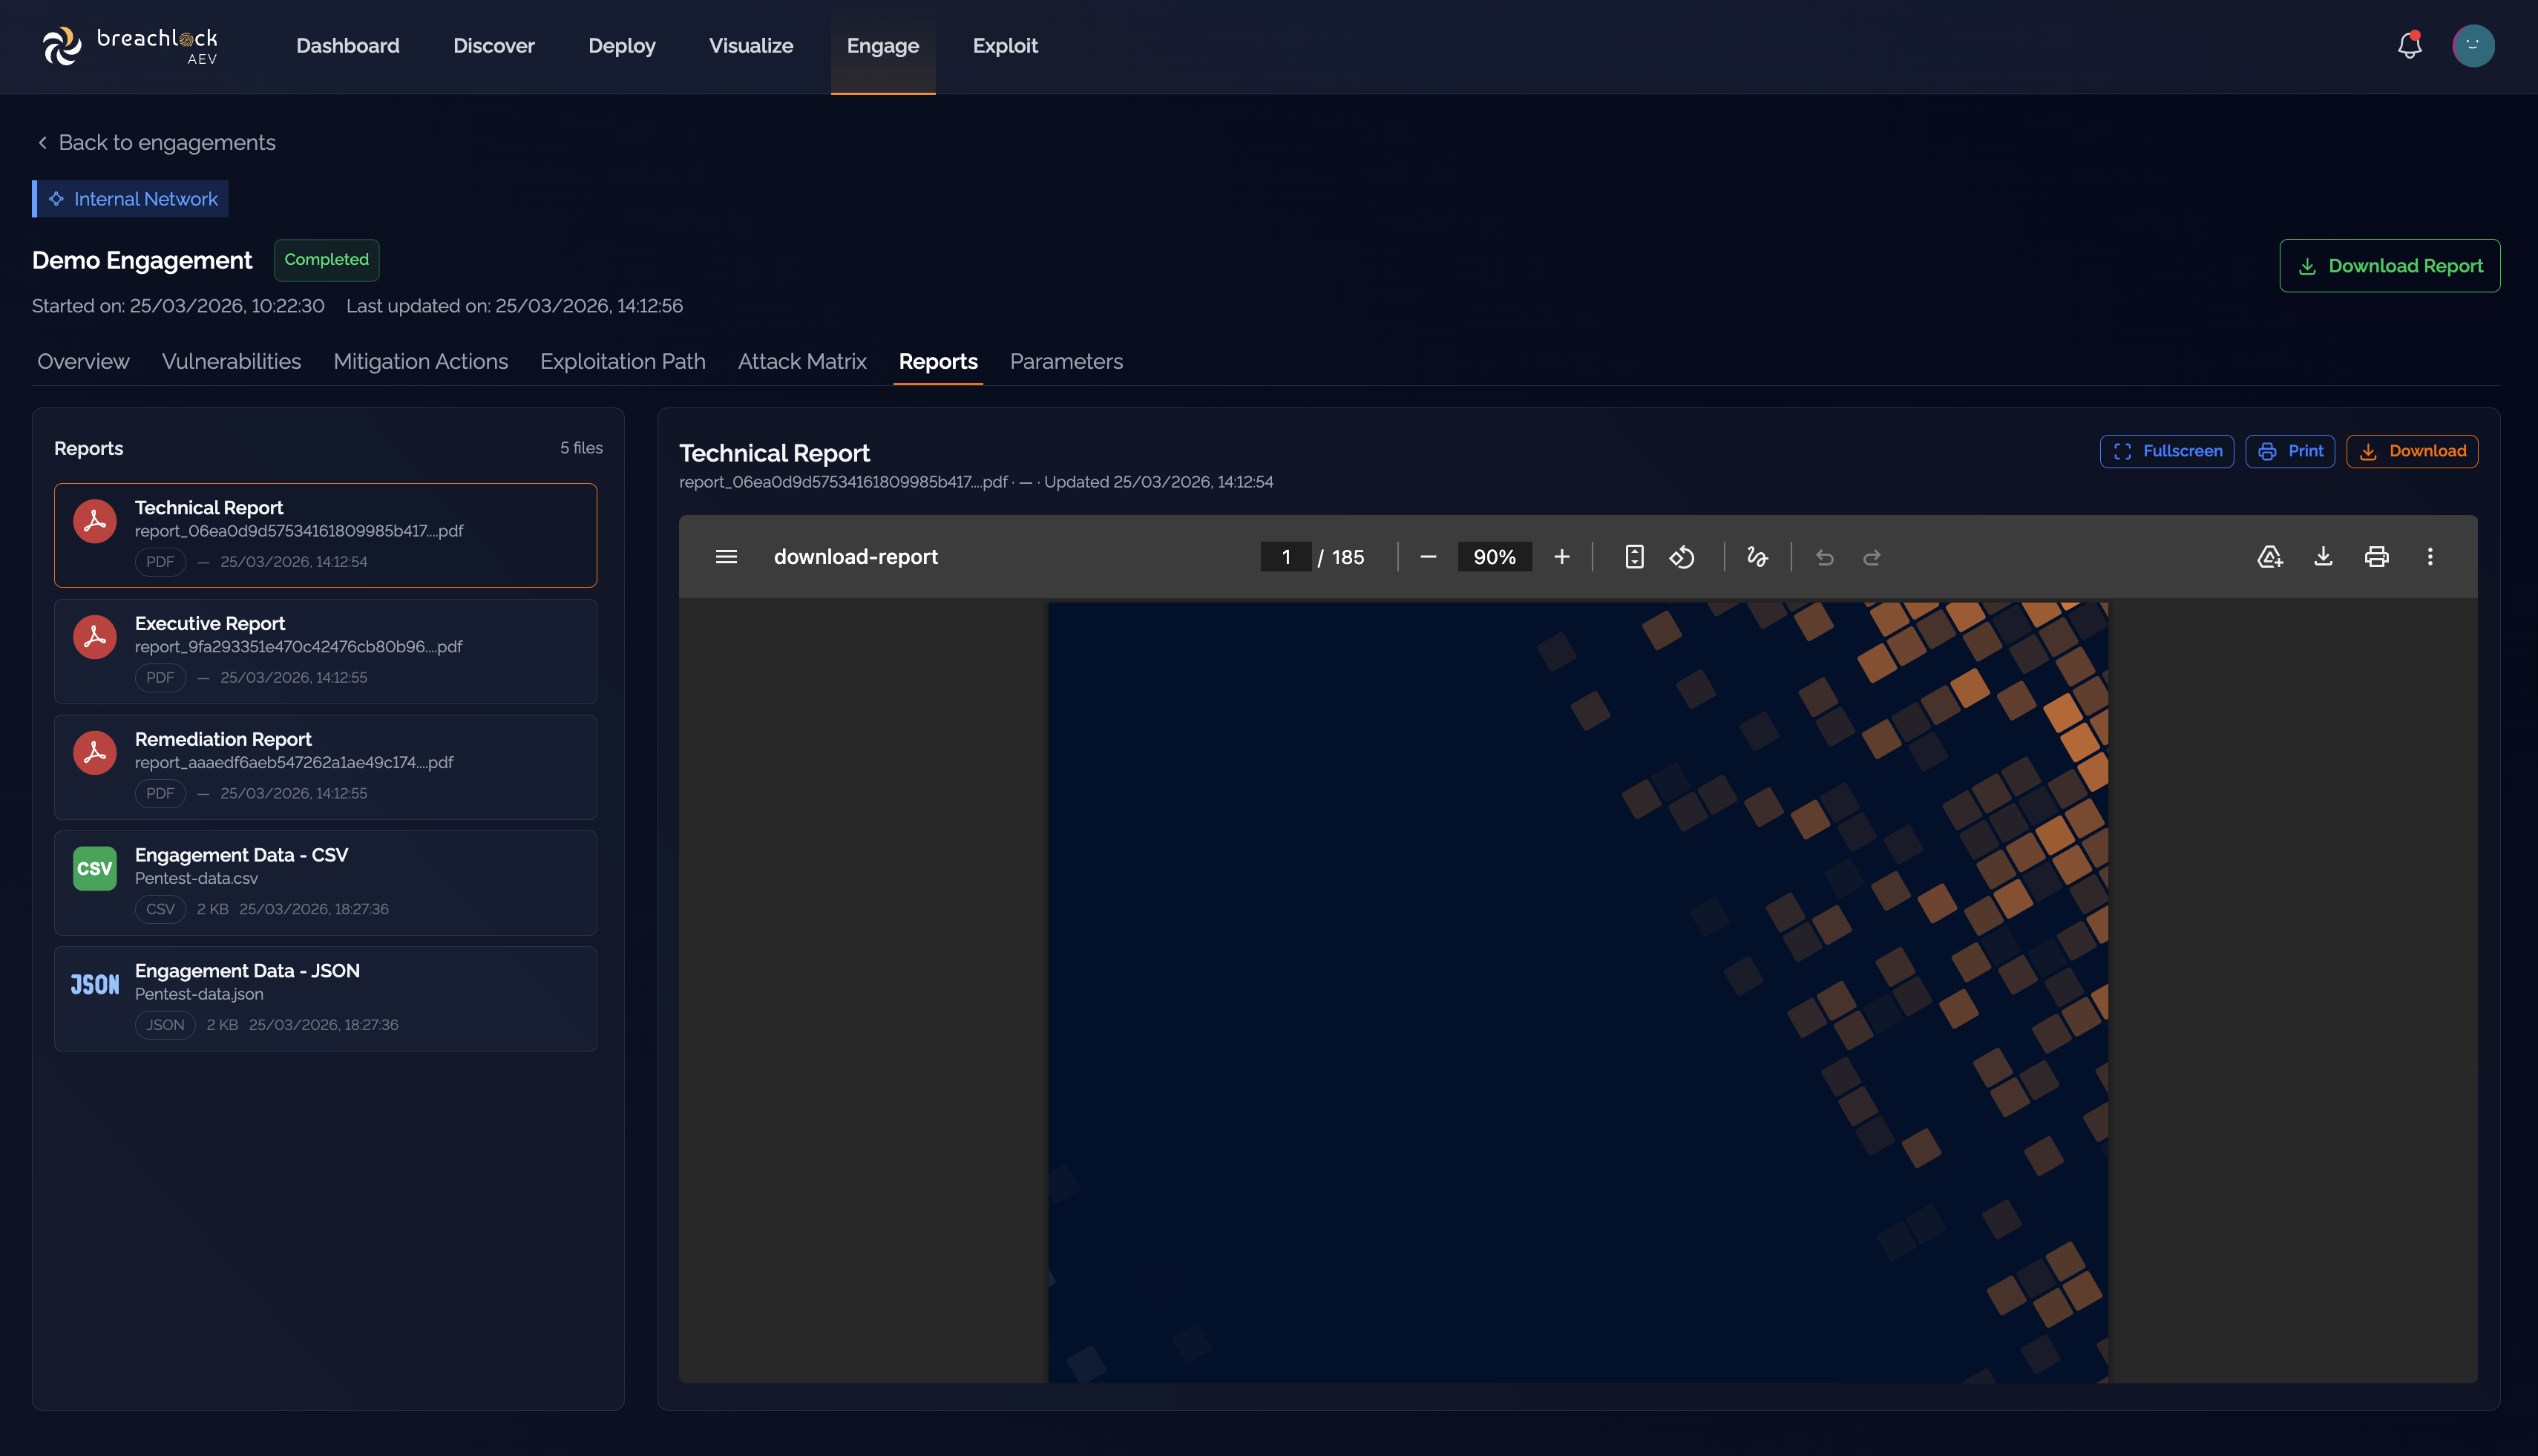
Task: Open the notifications bell
Action: (2409, 46)
